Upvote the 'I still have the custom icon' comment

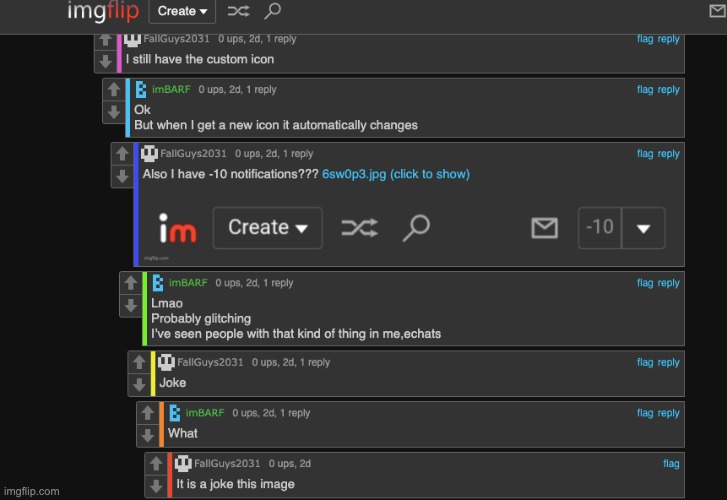105,41
